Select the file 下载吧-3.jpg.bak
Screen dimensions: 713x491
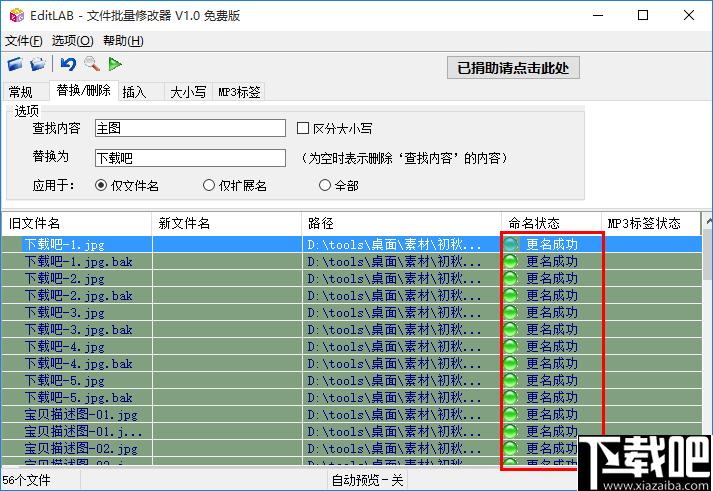pyautogui.click(x=78, y=329)
